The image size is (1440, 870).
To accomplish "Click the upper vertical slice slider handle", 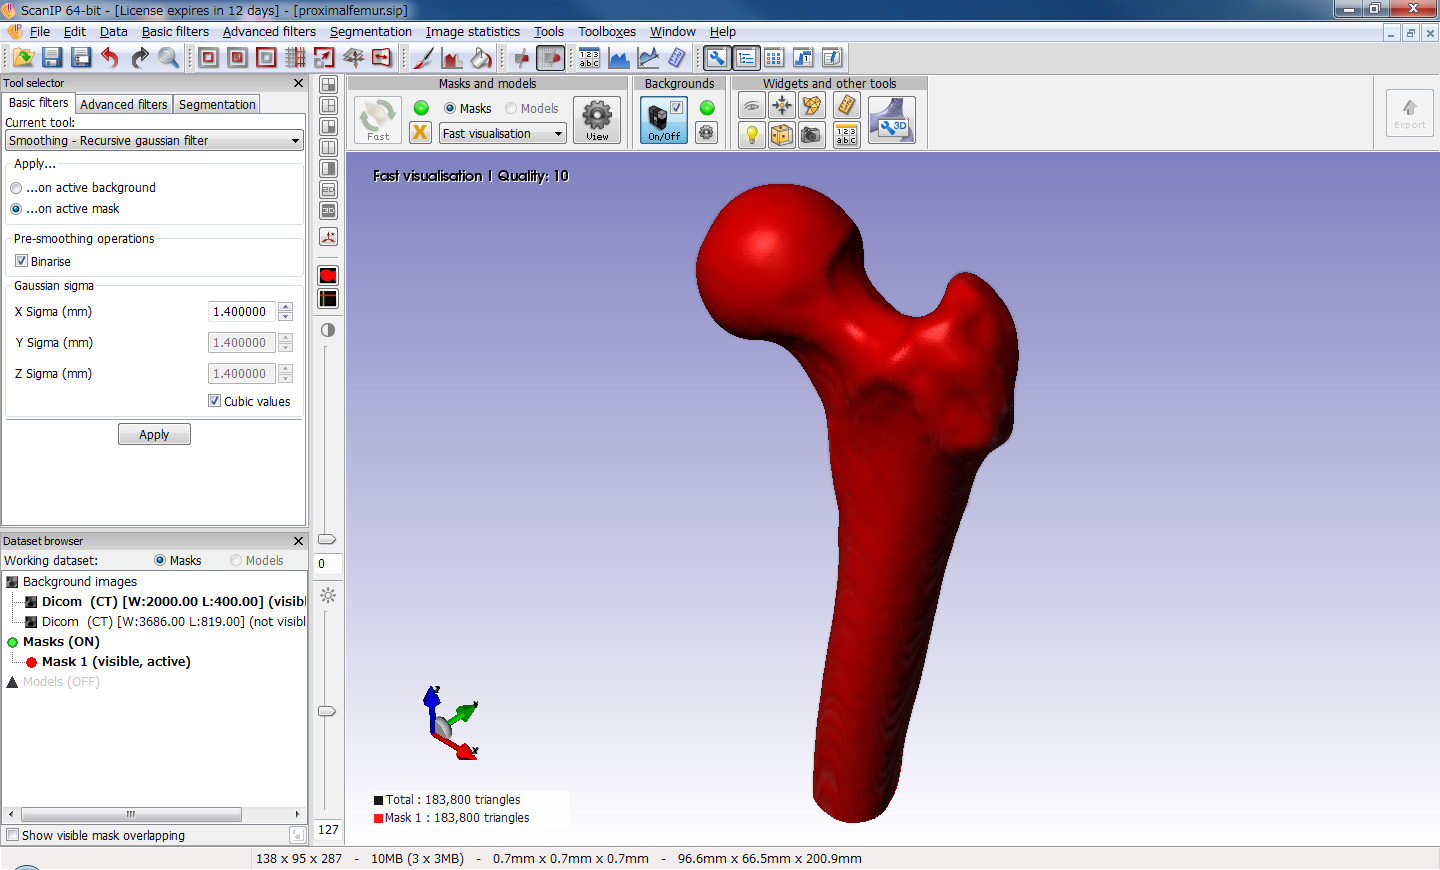I will pyautogui.click(x=327, y=539).
